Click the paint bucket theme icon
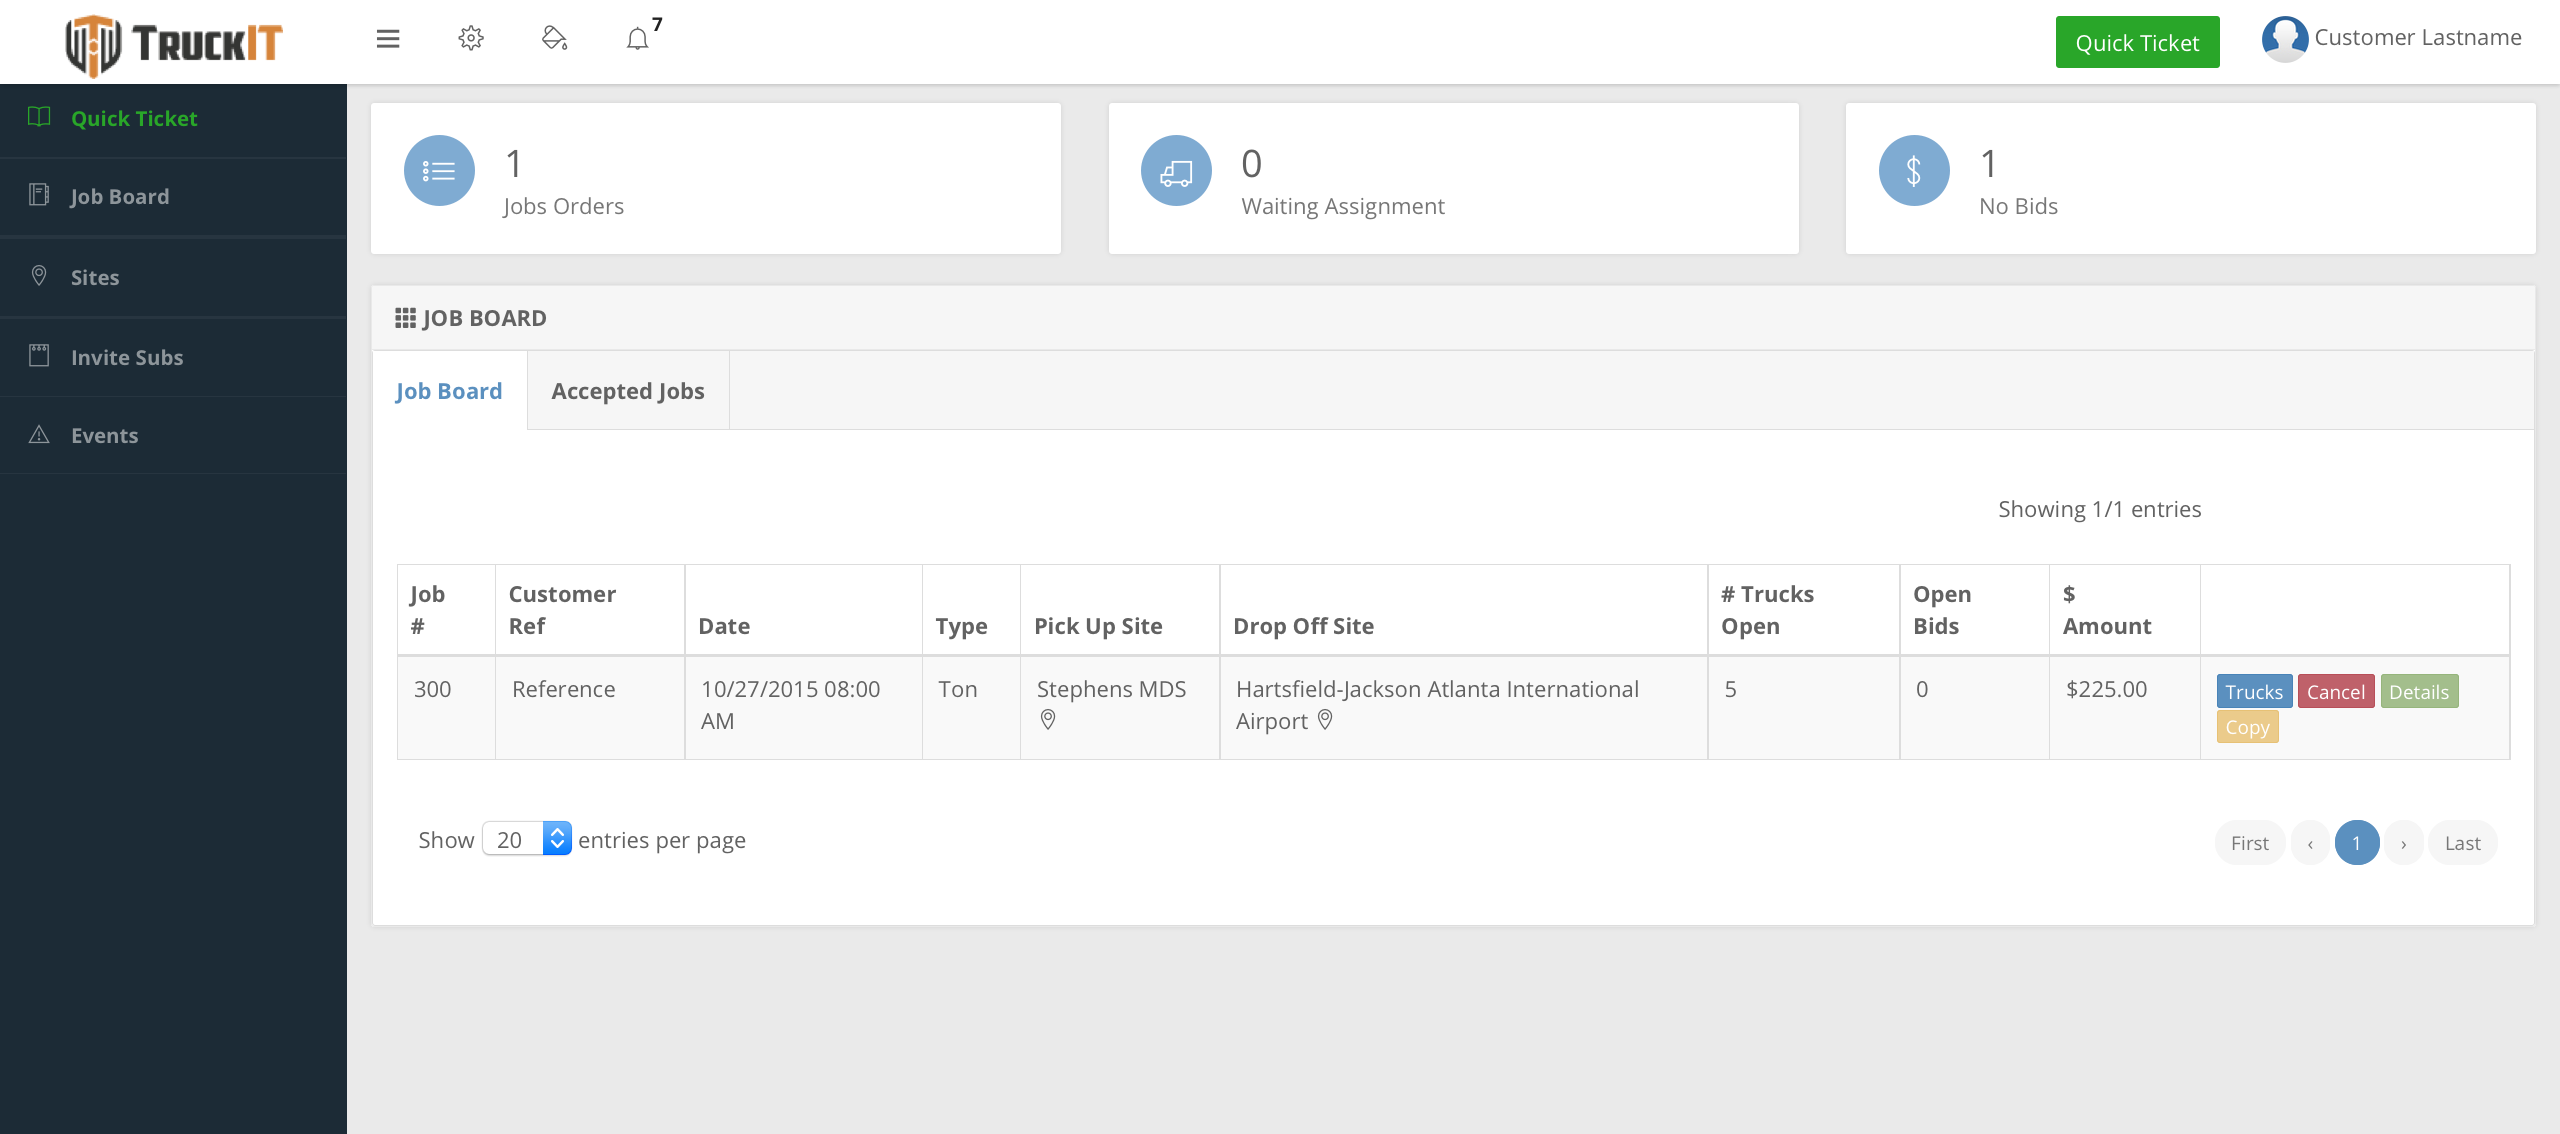The width and height of the screenshot is (2560, 1134). 554,39
